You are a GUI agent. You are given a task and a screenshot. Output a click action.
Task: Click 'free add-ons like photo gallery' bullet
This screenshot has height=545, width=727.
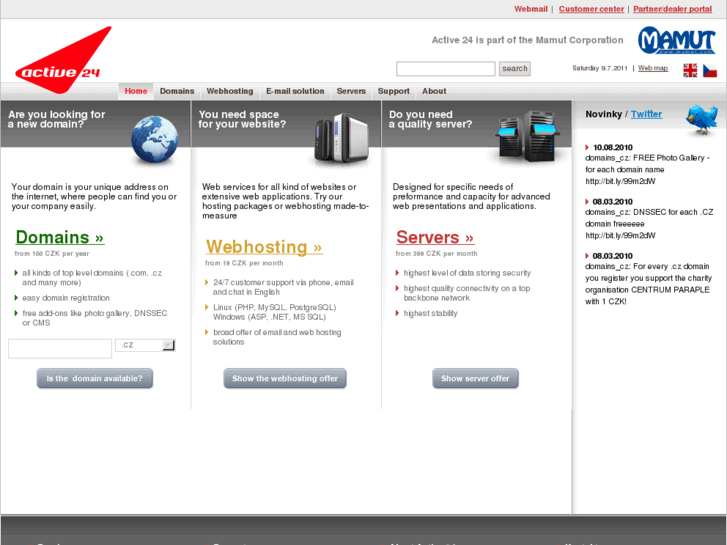(95, 318)
